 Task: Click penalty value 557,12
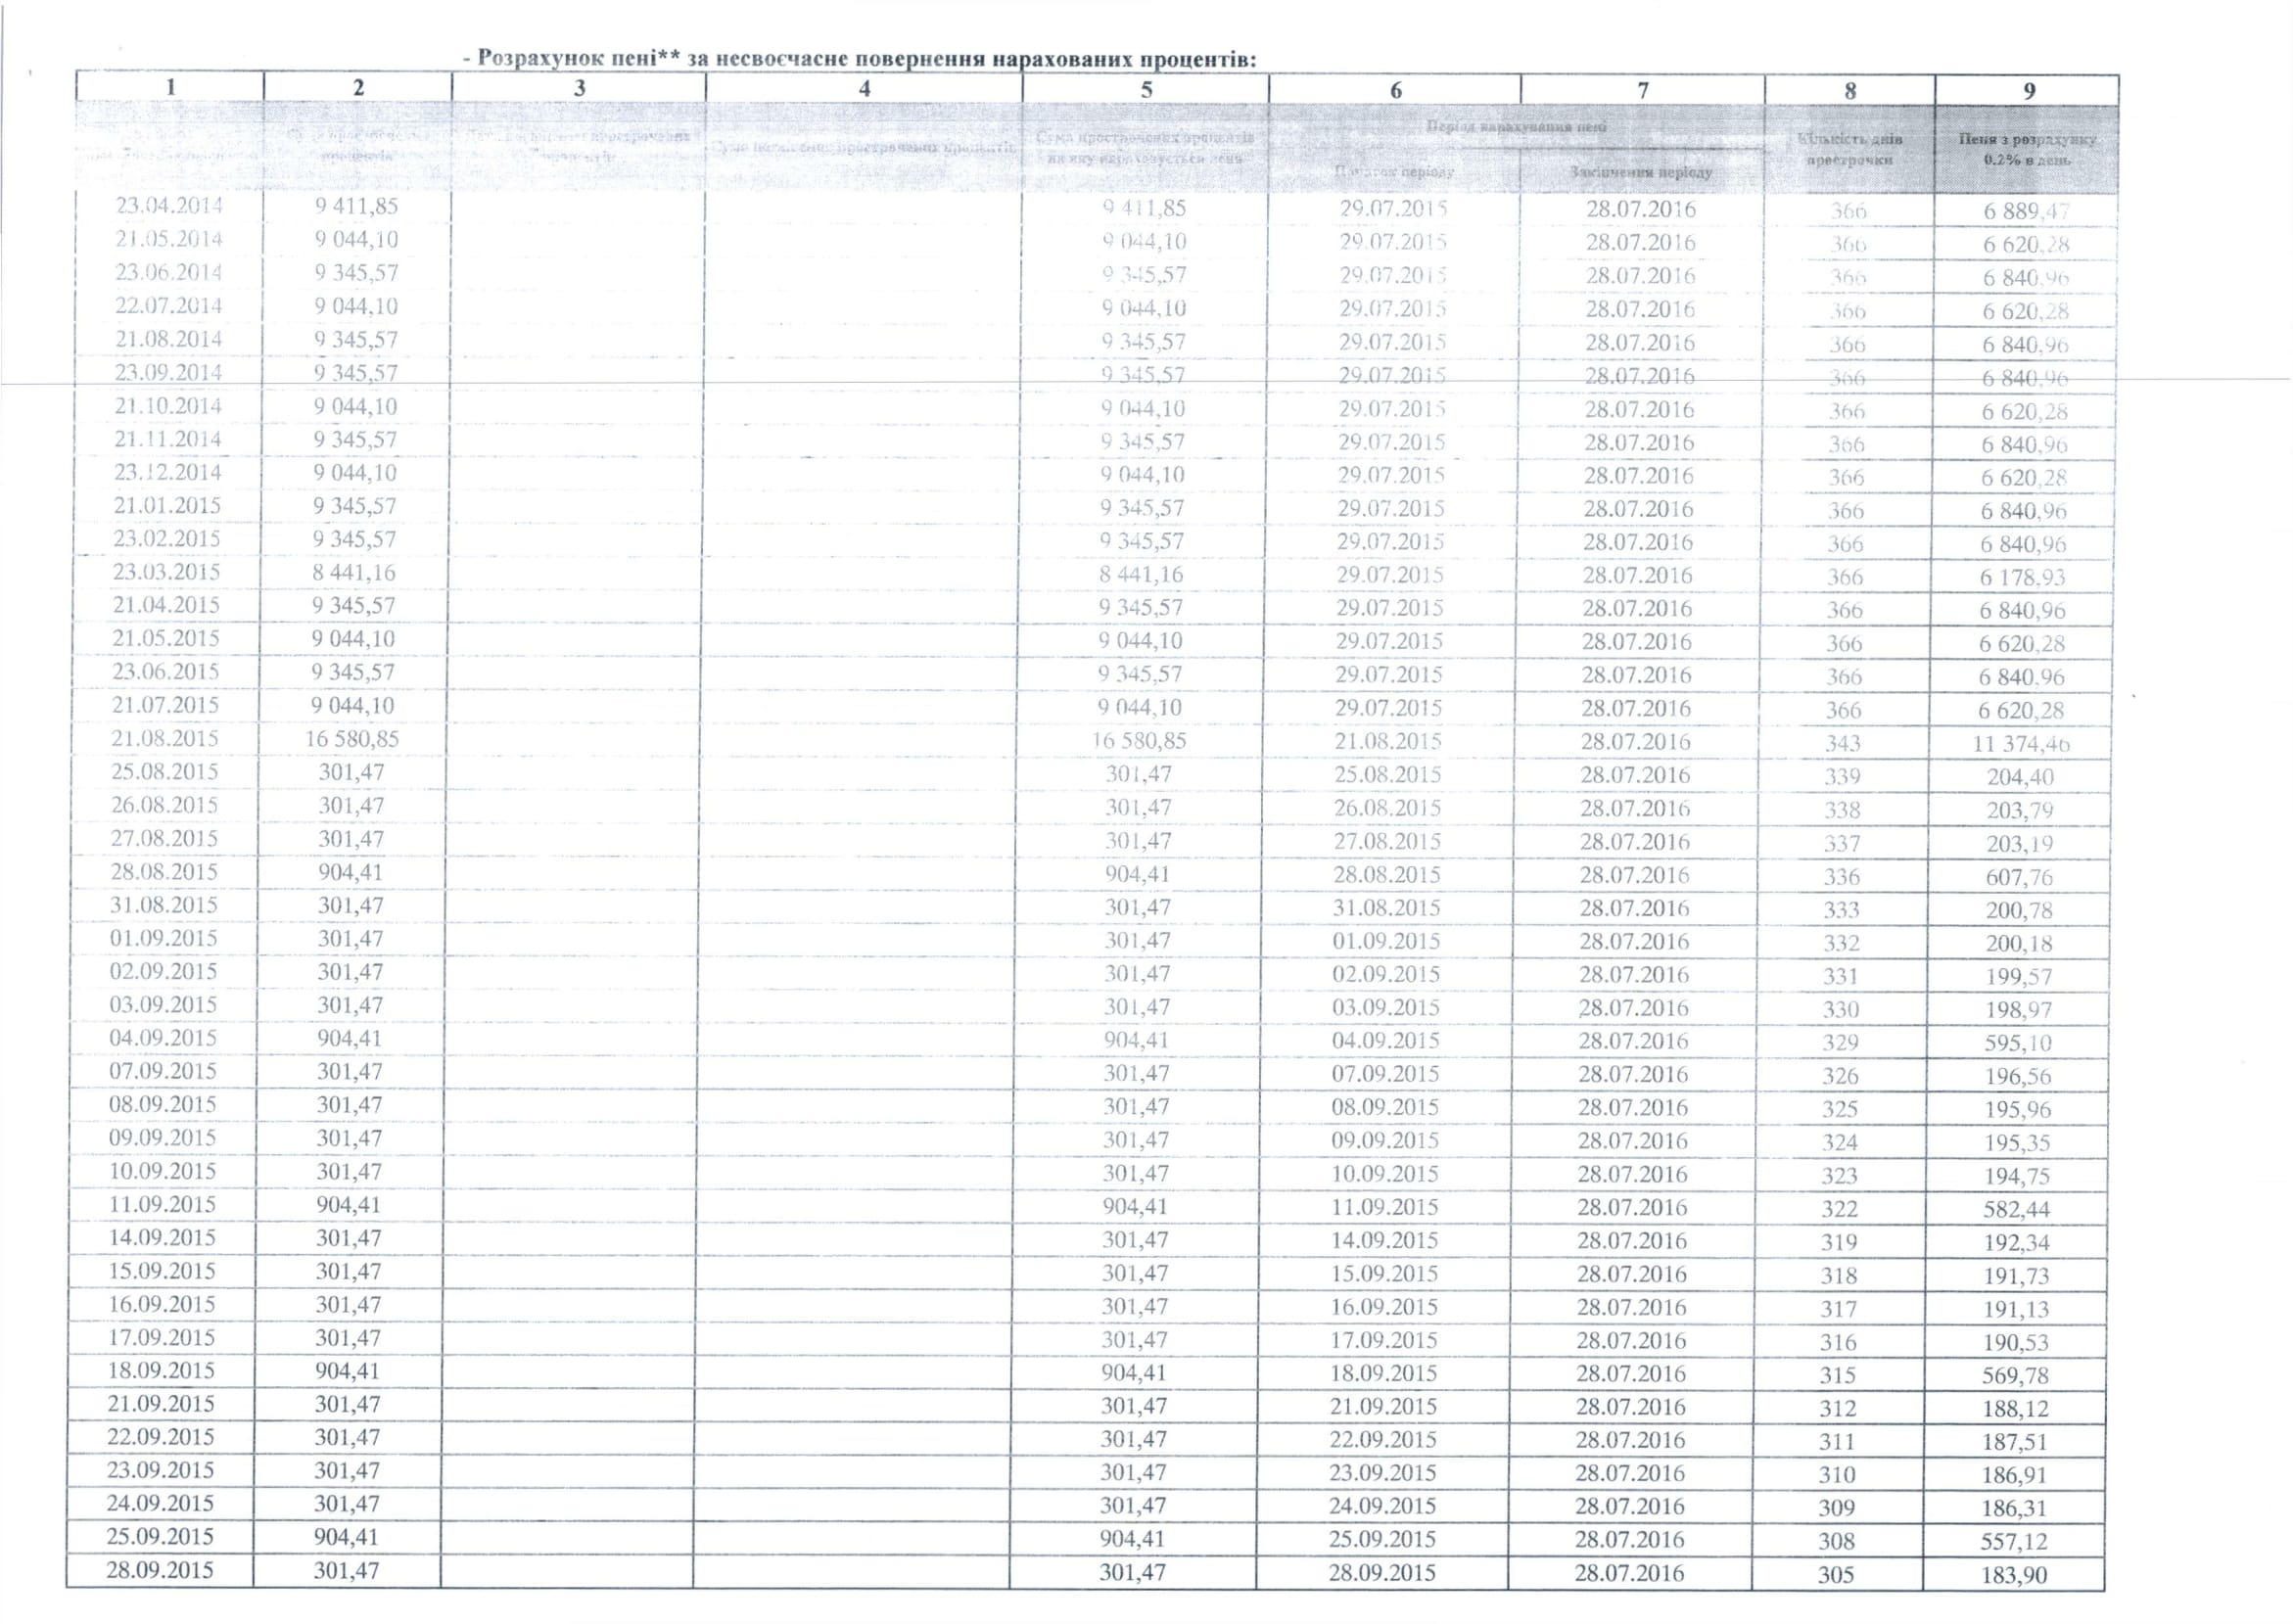[2015, 1542]
